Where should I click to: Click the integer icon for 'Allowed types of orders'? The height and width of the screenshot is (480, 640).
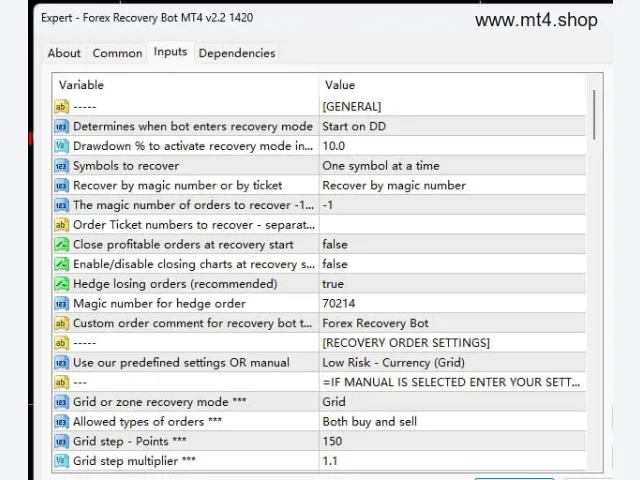(61, 422)
